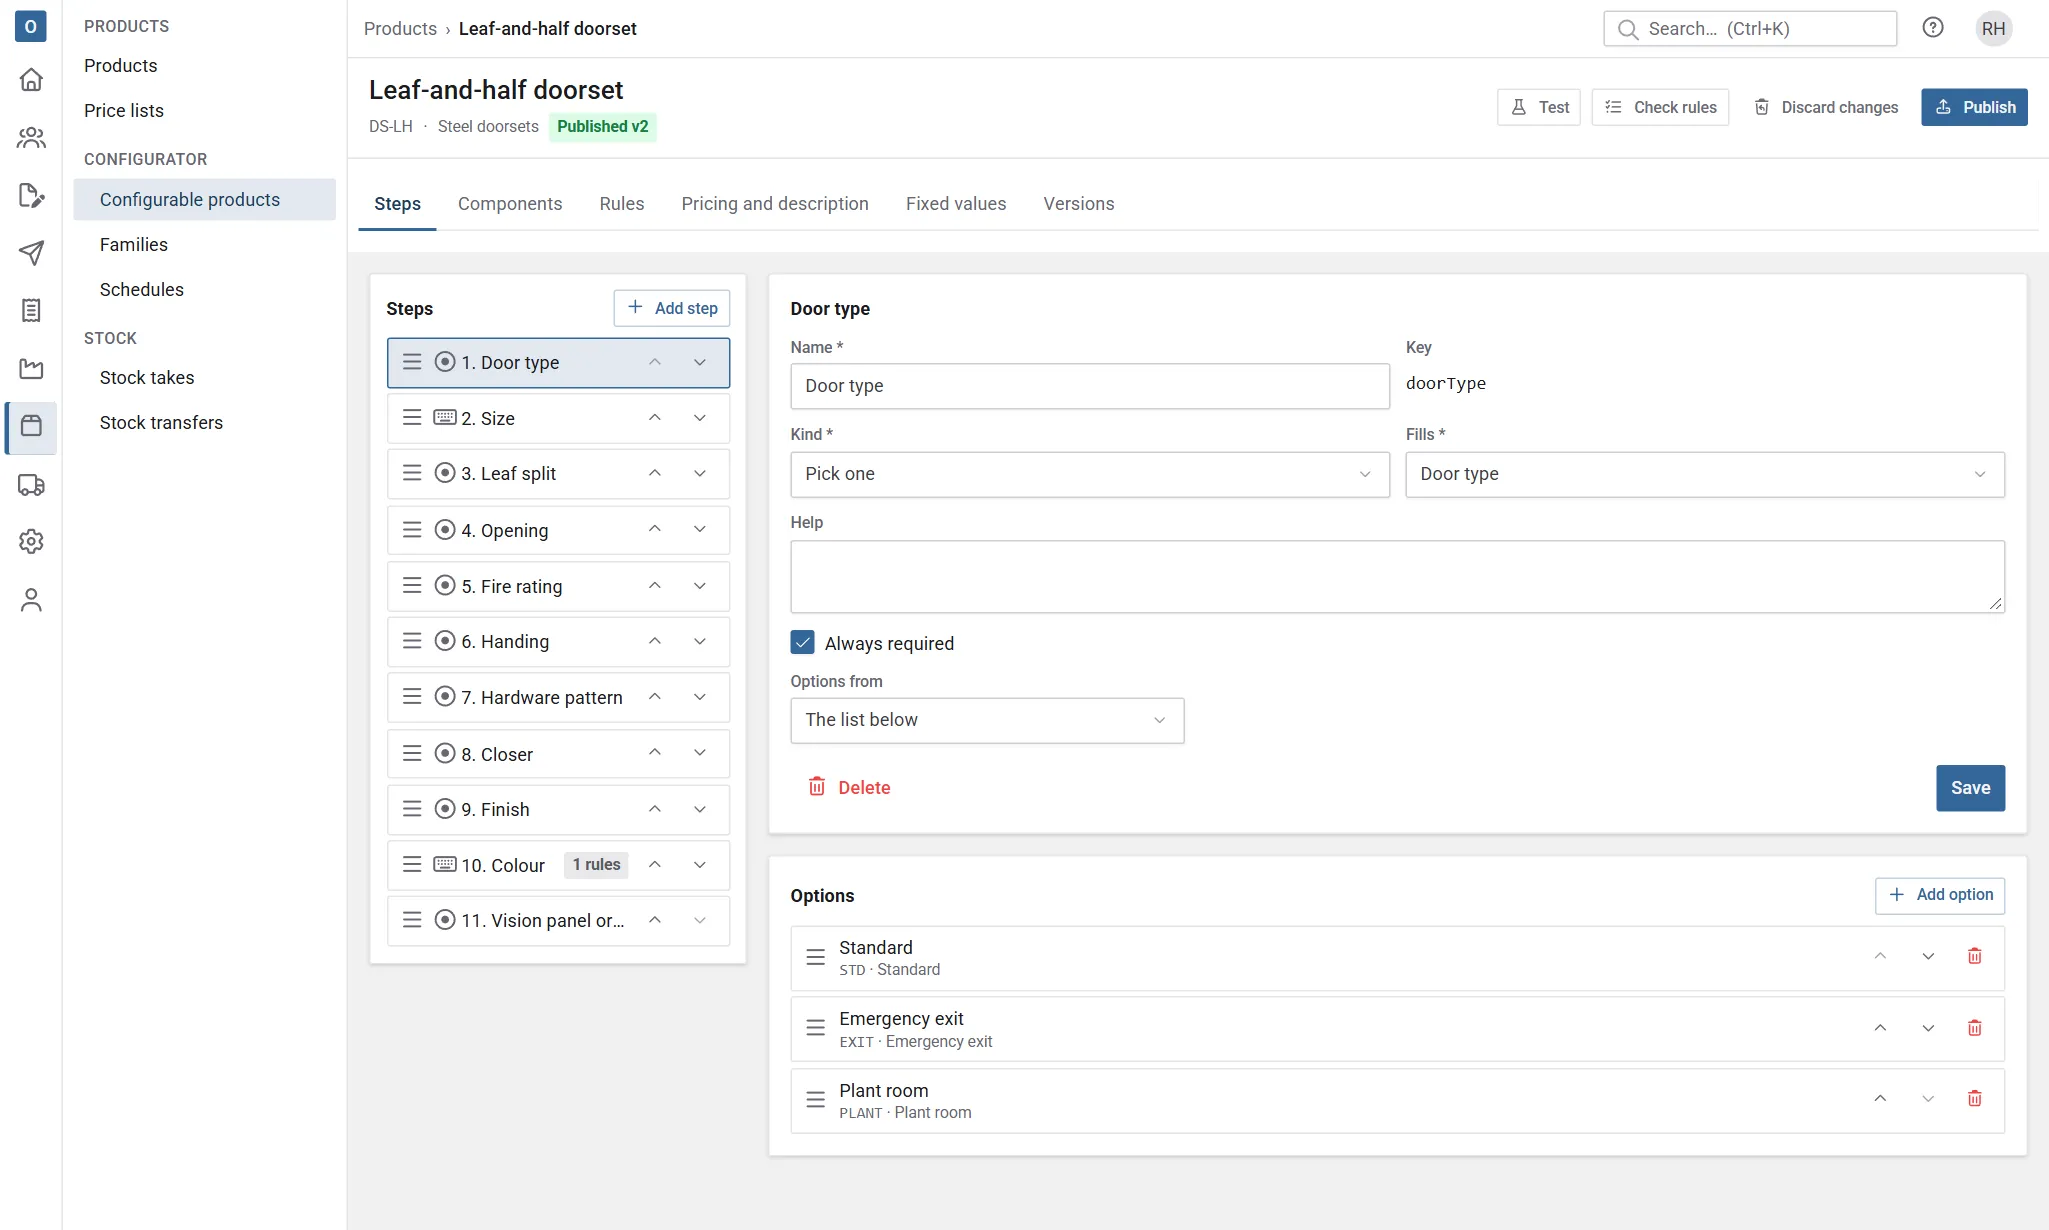2049x1230 pixels.
Task: Open the Fills dropdown showing Door type
Action: pos(1704,474)
